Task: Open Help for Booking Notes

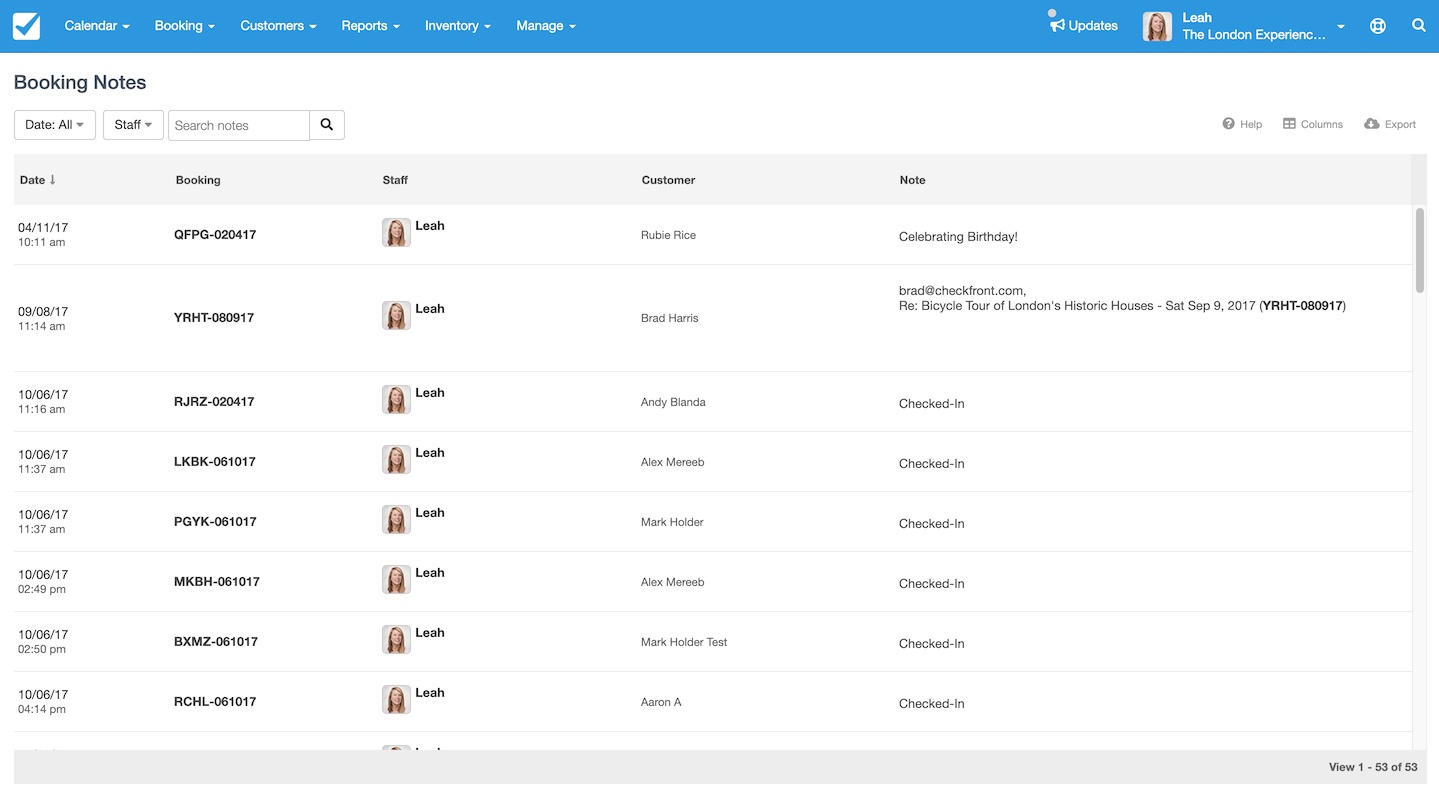Action: (x=1242, y=124)
